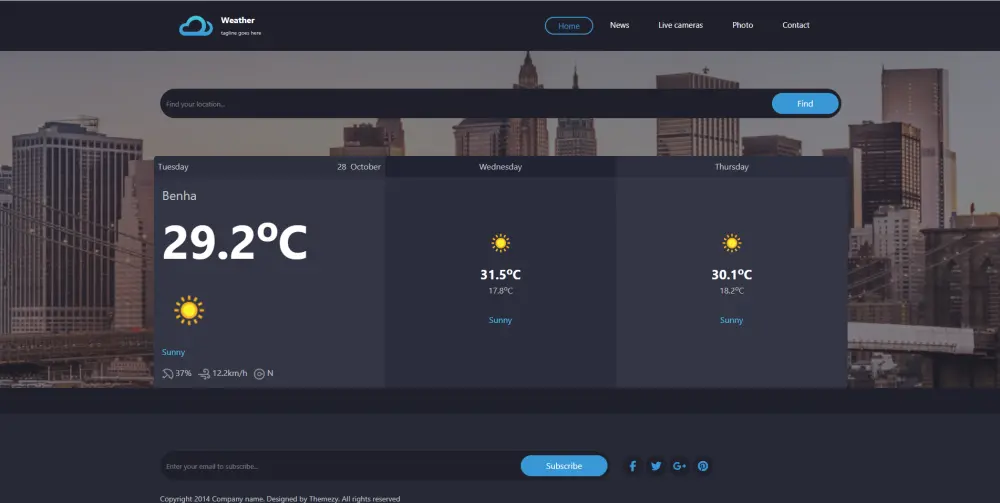Click the Weather site title
1000x503 pixels.
click(237, 20)
